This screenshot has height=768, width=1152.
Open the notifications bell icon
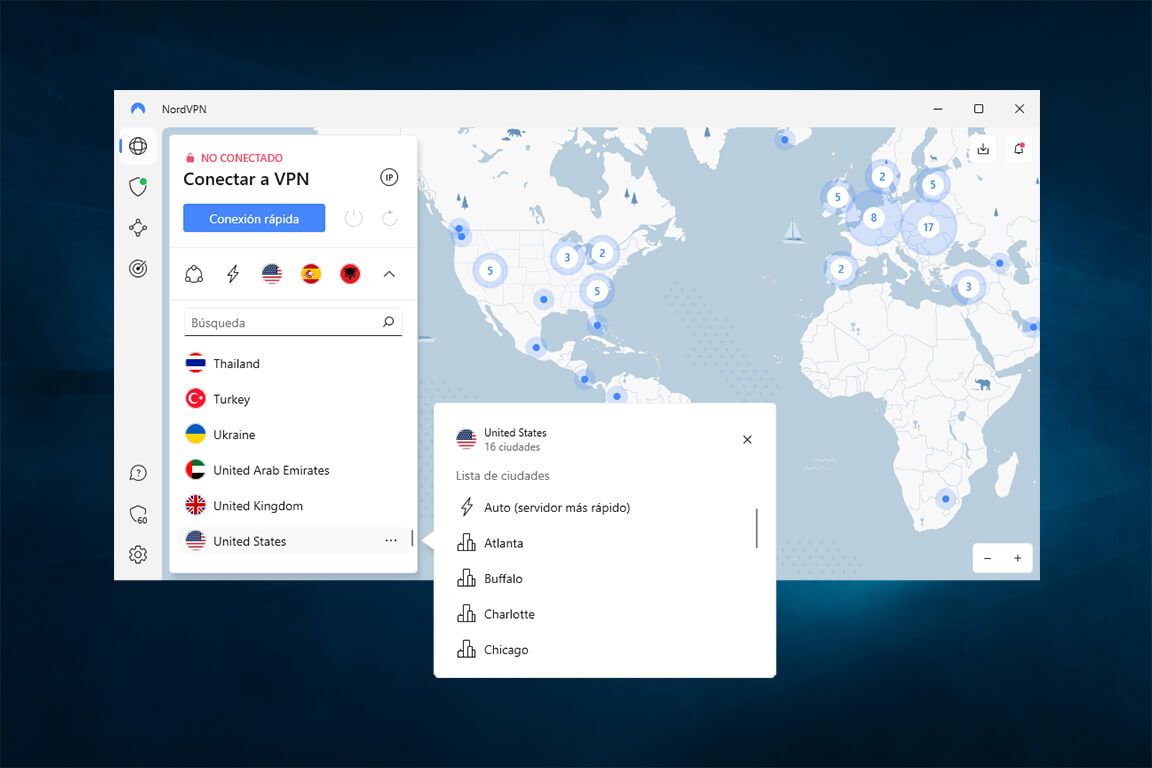coord(1019,149)
